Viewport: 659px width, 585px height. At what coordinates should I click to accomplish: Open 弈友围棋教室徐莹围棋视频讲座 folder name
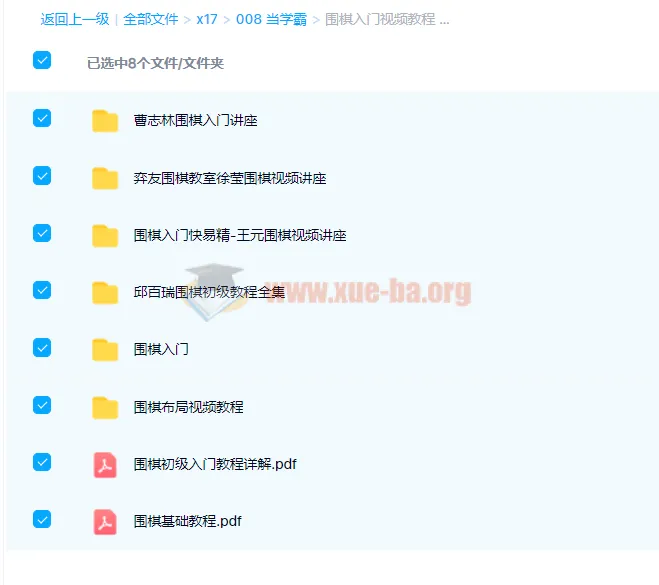point(230,178)
